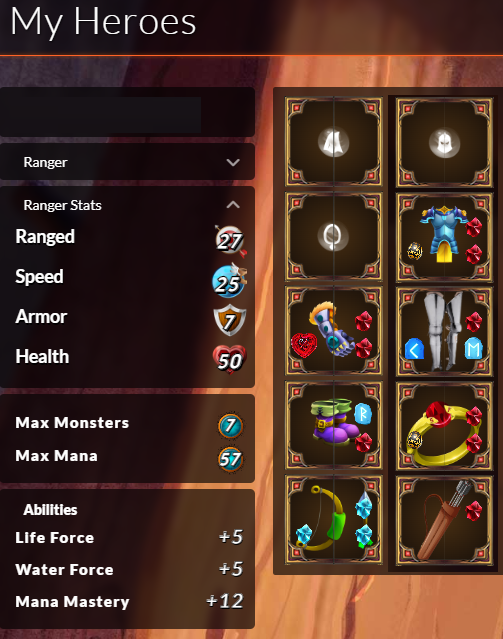
Task: Select the silver leg armor slot
Action: [444, 331]
